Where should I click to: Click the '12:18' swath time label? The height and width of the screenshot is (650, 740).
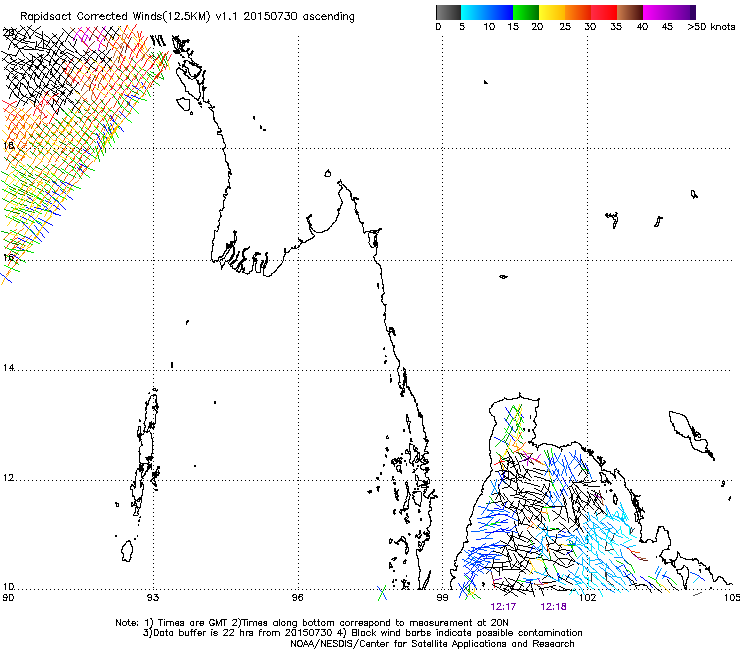pyautogui.click(x=553, y=607)
